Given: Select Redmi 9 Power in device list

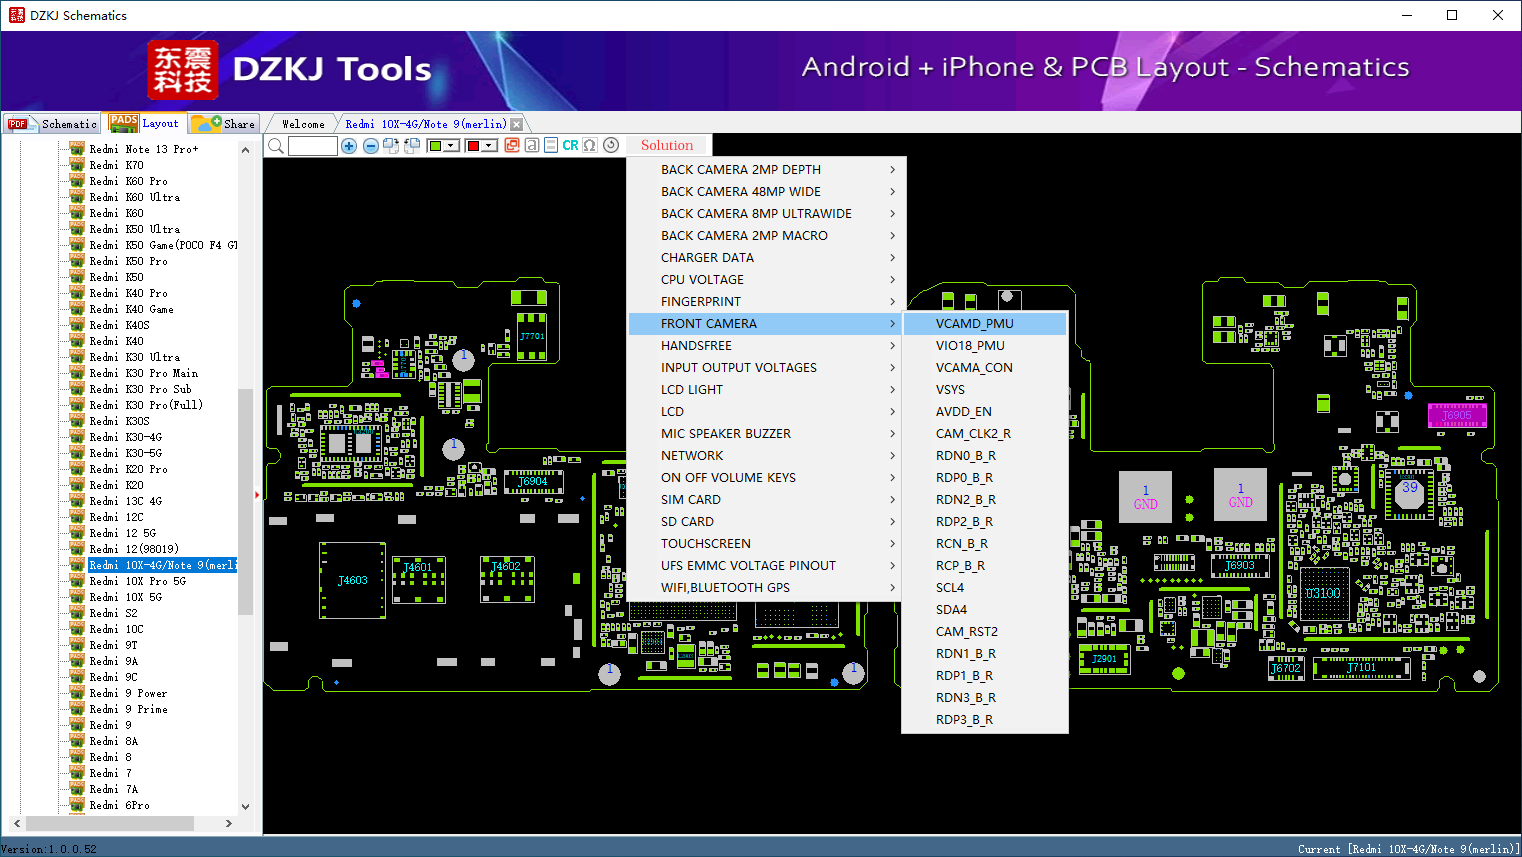Looking at the screenshot, I should 128,693.
